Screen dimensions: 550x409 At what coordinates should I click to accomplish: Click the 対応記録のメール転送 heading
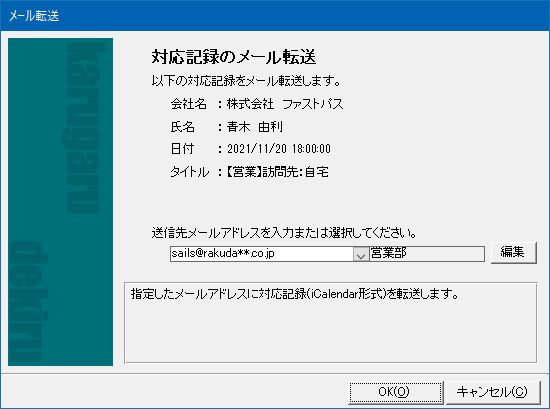234,57
